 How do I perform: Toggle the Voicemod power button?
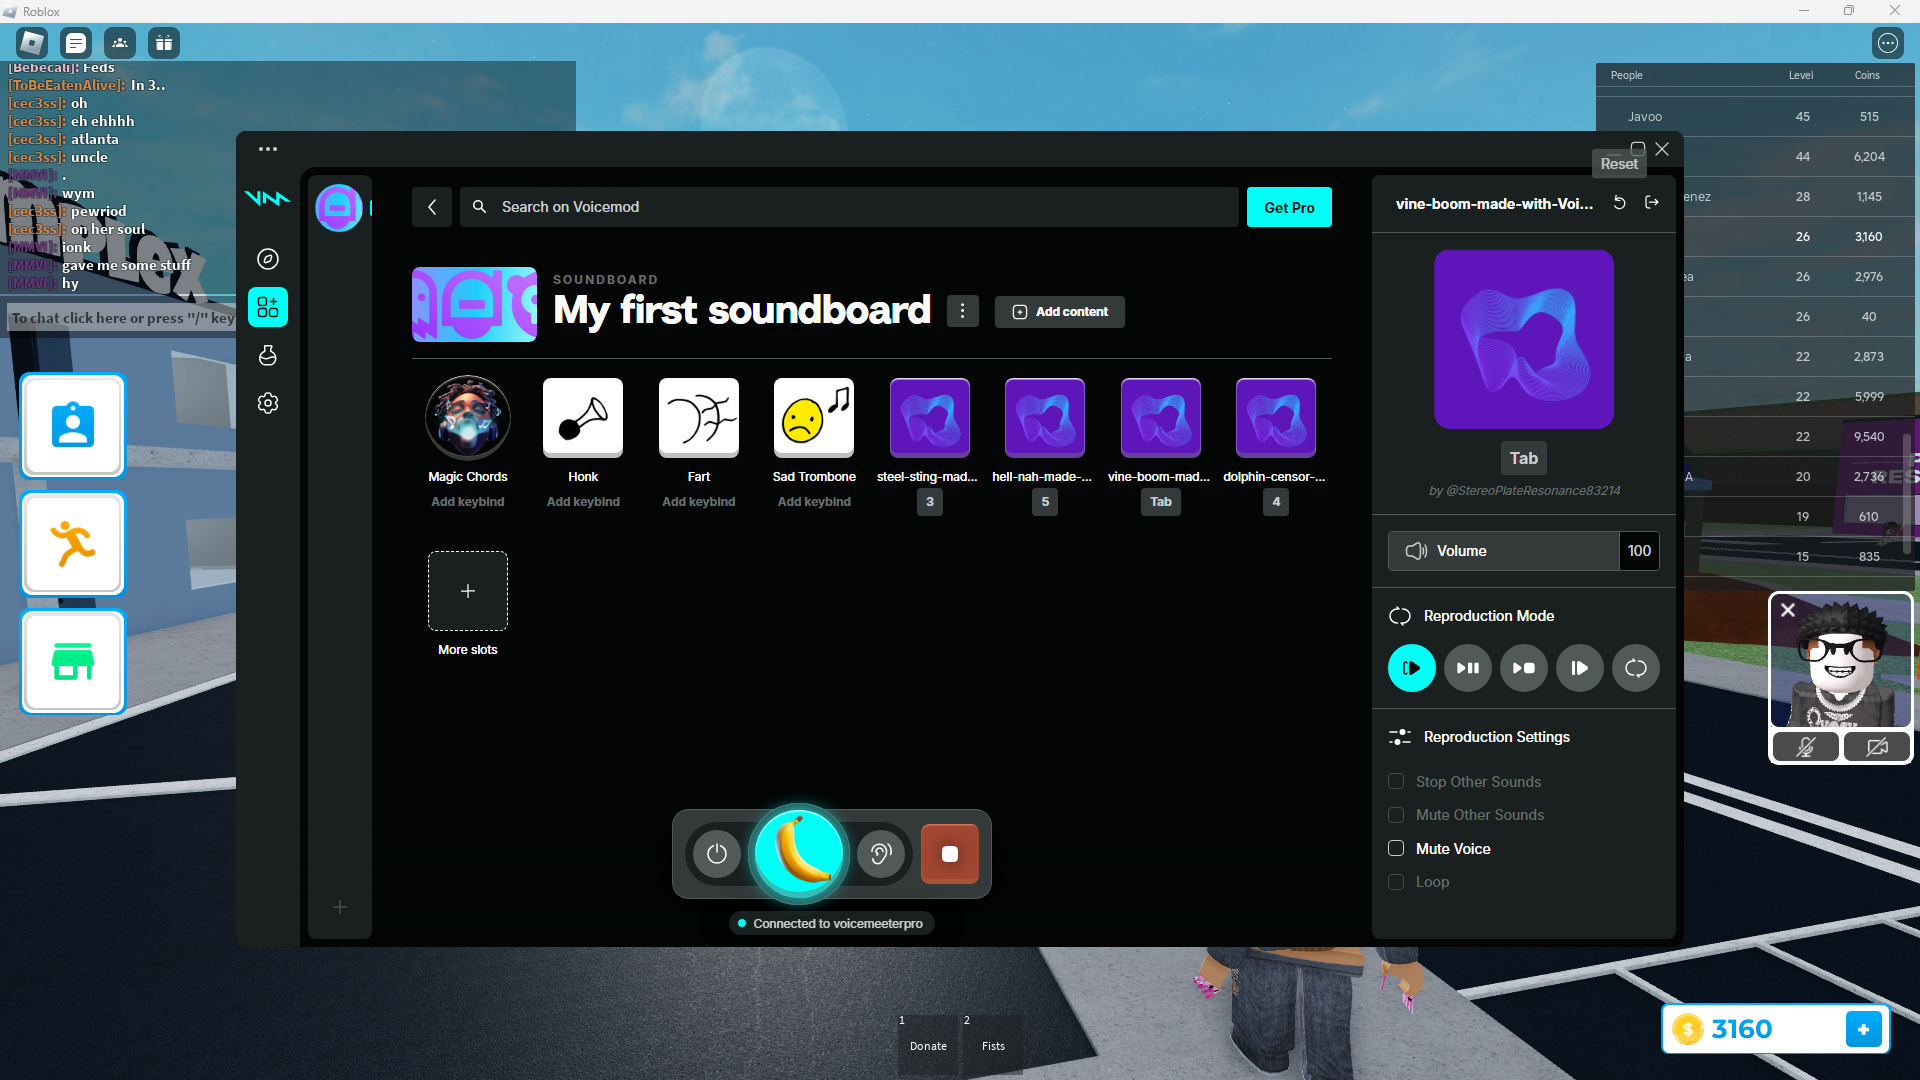click(717, 854)
